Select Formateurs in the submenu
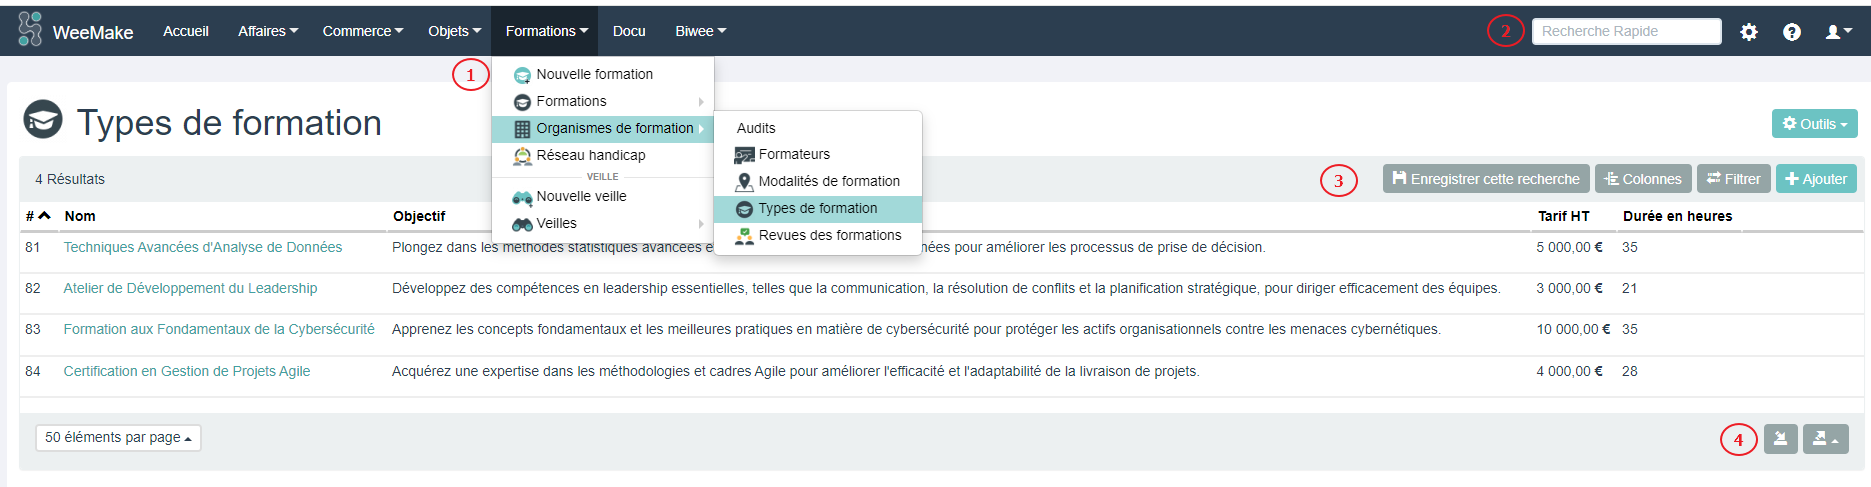This screenshot has width=1871, height=487. point(794,154)
